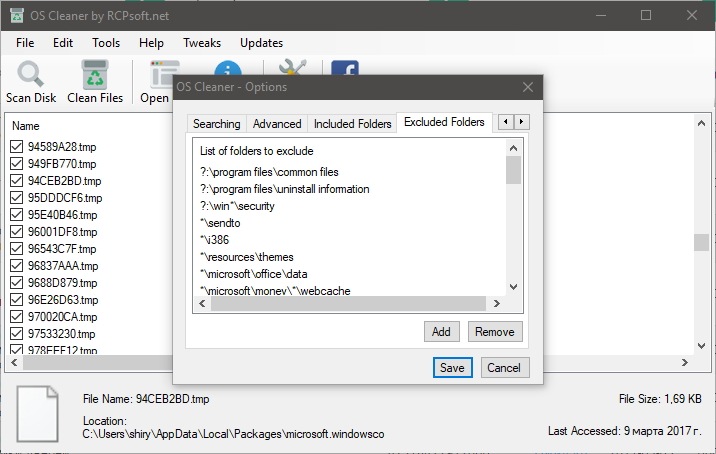
Task: Select file 9688D879.tmp in list
Action: 63,283
